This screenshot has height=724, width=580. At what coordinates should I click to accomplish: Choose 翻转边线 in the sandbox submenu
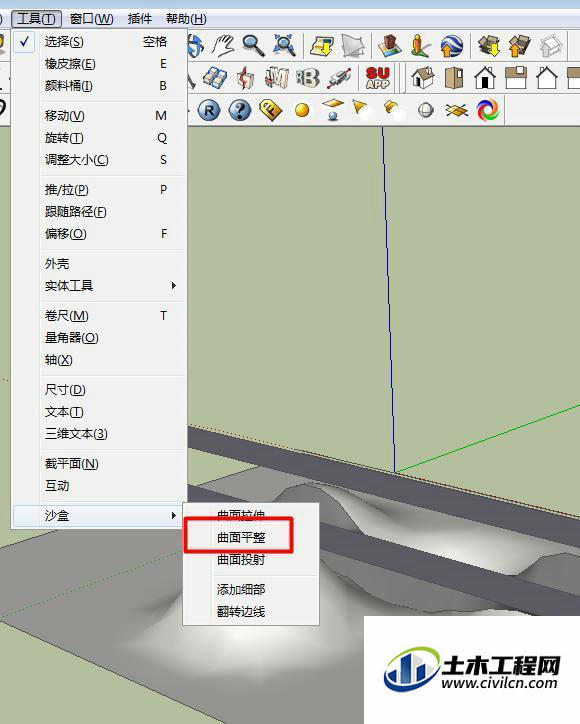click(252, 612)
